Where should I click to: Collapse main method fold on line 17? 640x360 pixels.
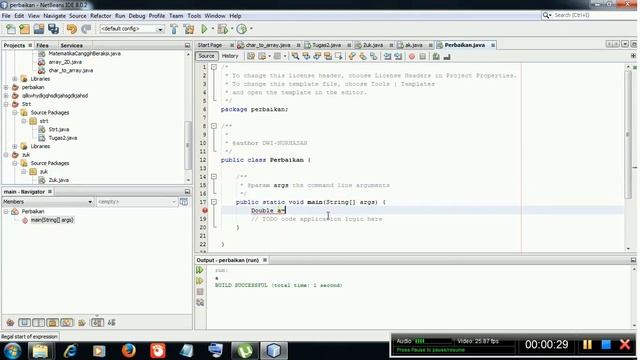(x=213, y=202)
